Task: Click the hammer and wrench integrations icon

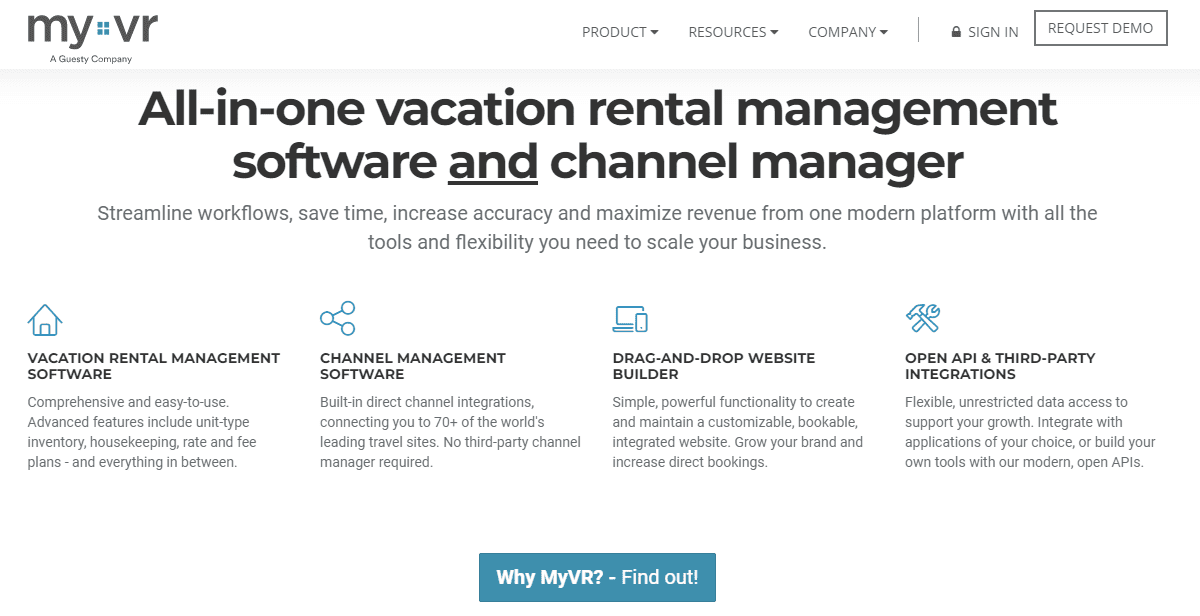Action: pyautogui.click(x=922, y=318)
